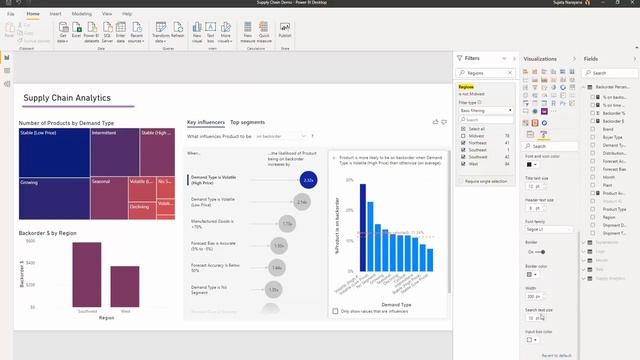Collapse the Fields pane chevron
The image size is (640, 360).
(635, 59)
